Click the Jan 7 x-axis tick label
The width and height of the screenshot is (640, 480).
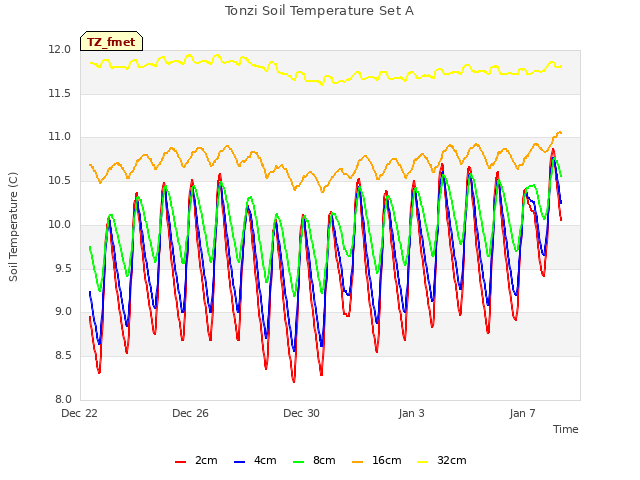522,413
